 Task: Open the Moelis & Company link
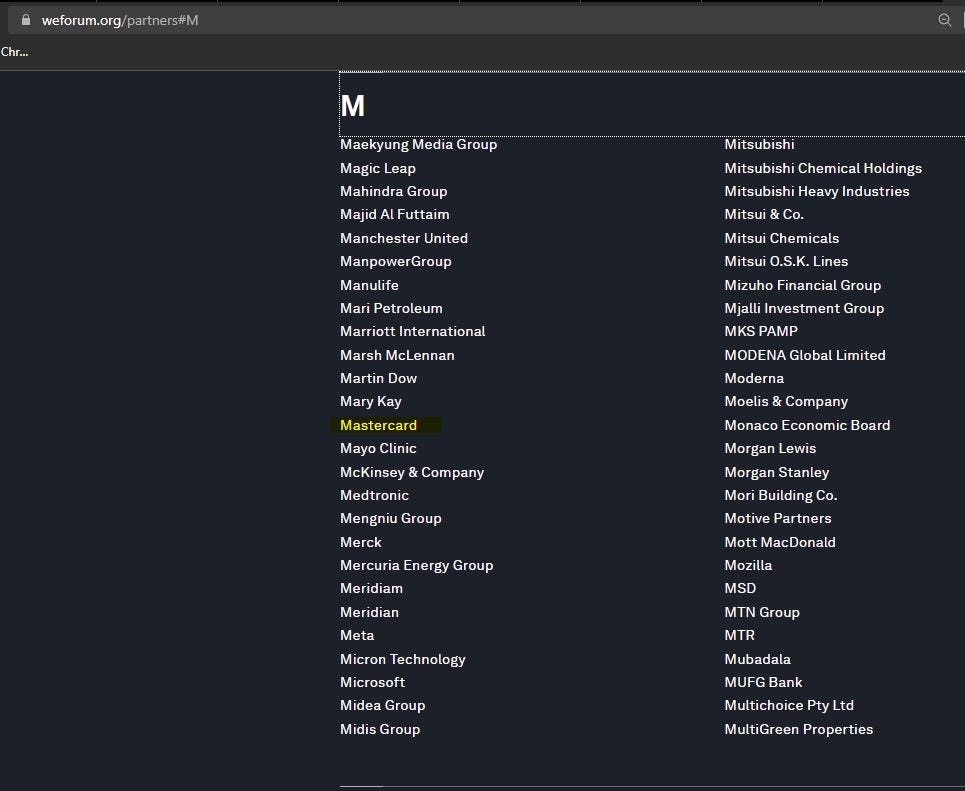pos(786,401)
